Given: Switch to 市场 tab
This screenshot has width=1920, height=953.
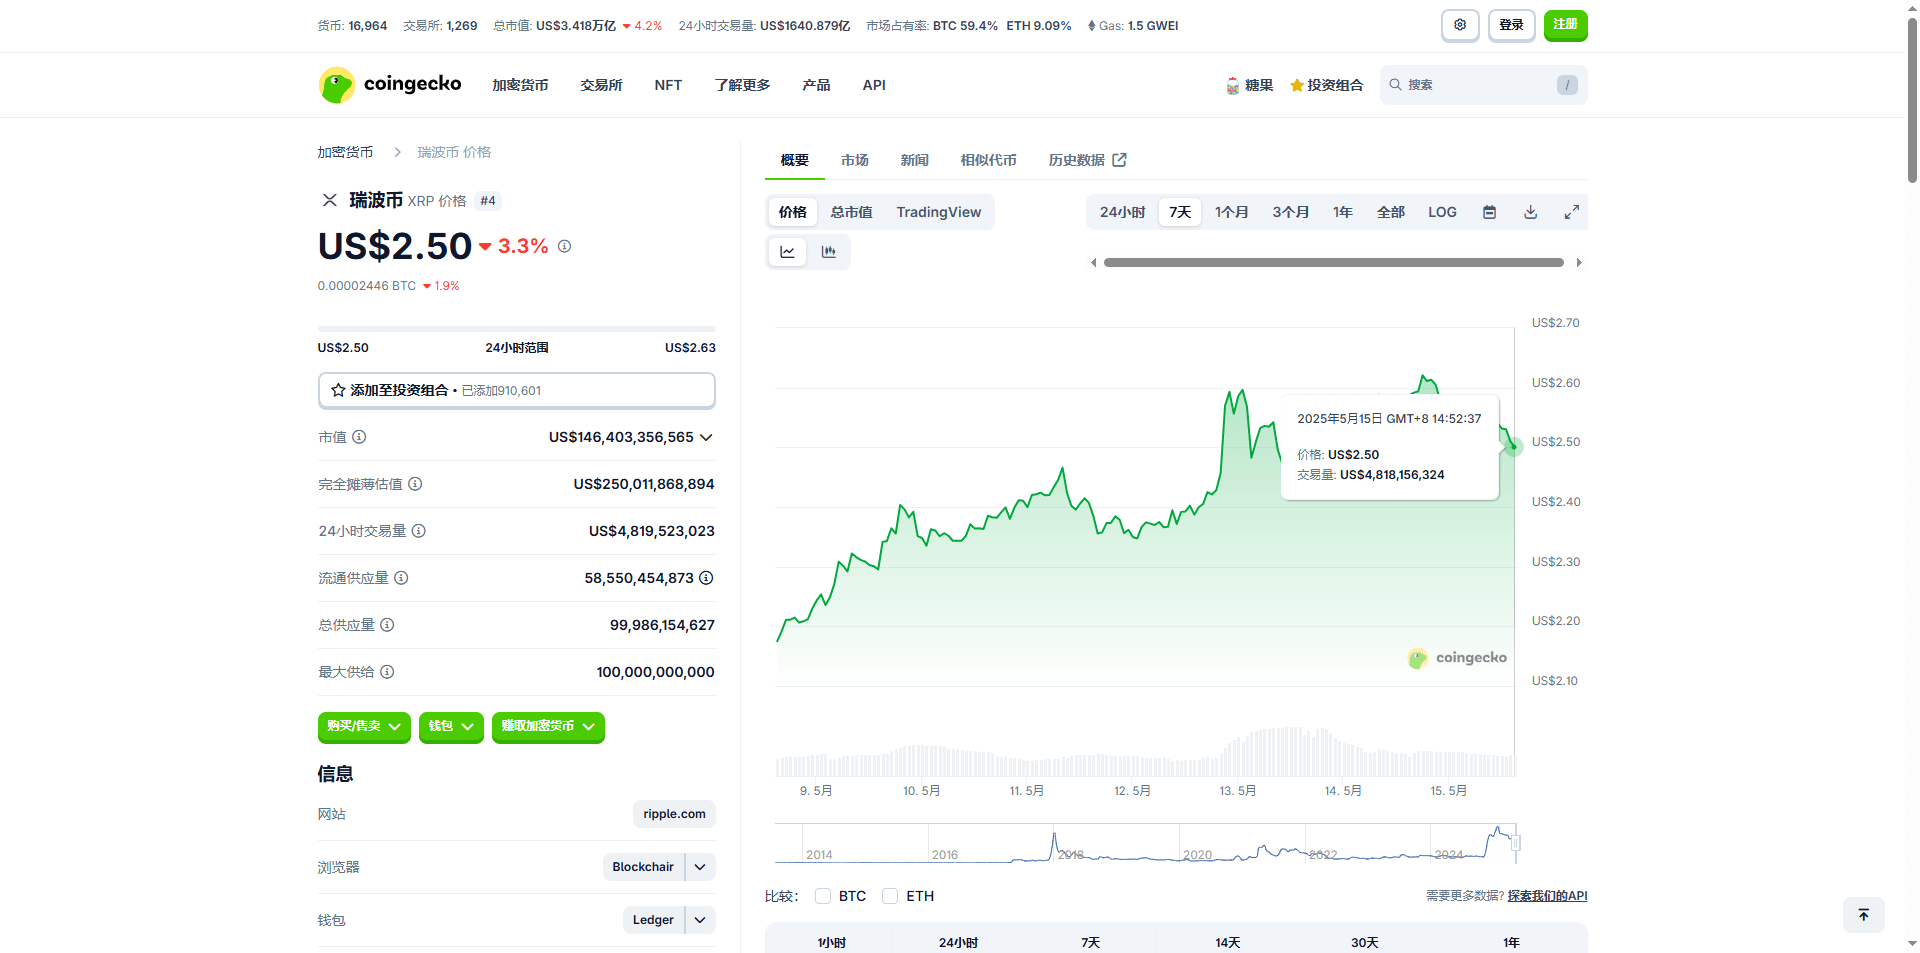Looking at the screenshot, I should [855, 160].
